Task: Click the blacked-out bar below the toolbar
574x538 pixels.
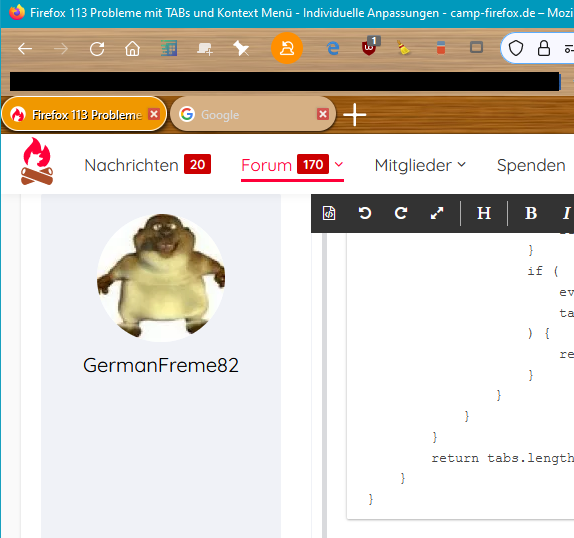Action: click(x=285, y=81)
